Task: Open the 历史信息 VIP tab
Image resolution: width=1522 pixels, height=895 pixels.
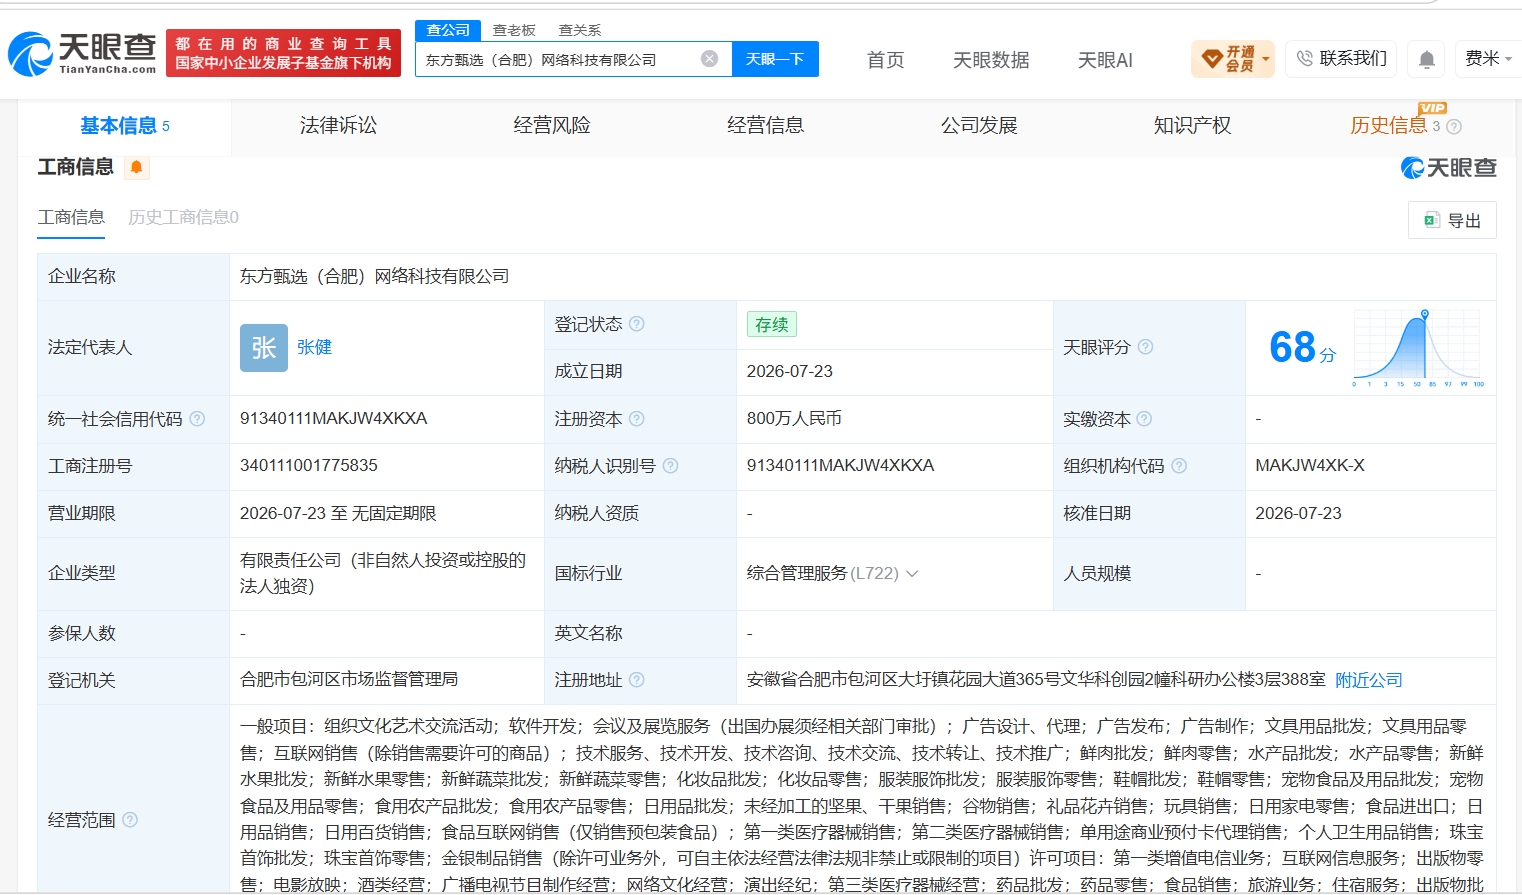Action: [x=1389, y=126]
